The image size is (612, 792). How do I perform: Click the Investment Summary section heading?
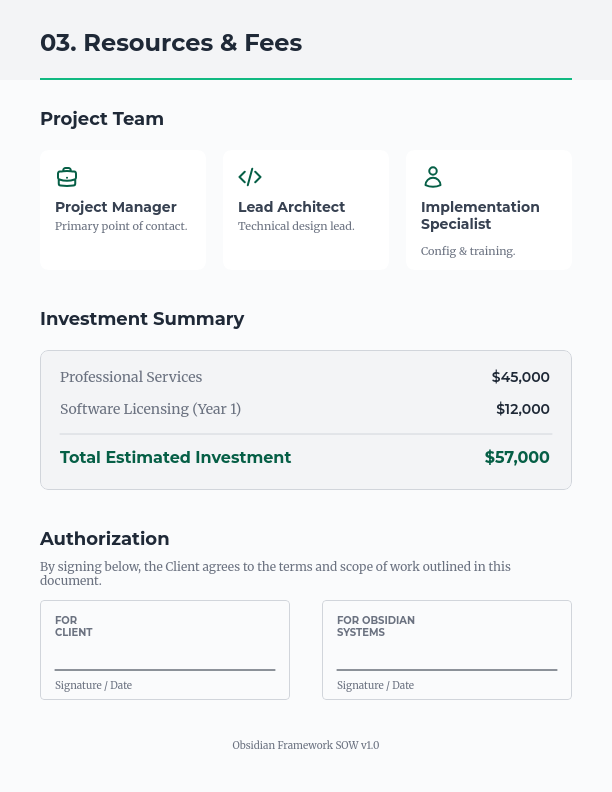[142, 319]
